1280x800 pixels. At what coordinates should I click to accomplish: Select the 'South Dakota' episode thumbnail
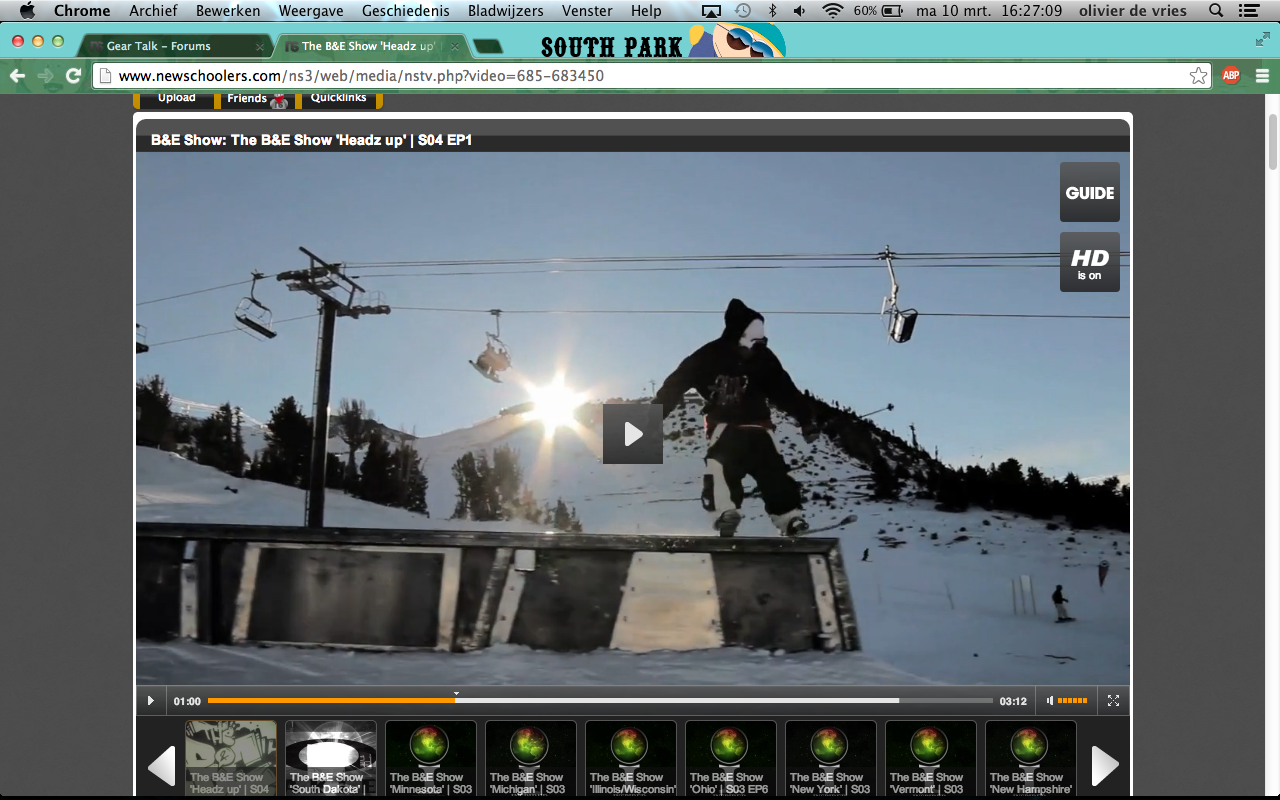[331, 758]
